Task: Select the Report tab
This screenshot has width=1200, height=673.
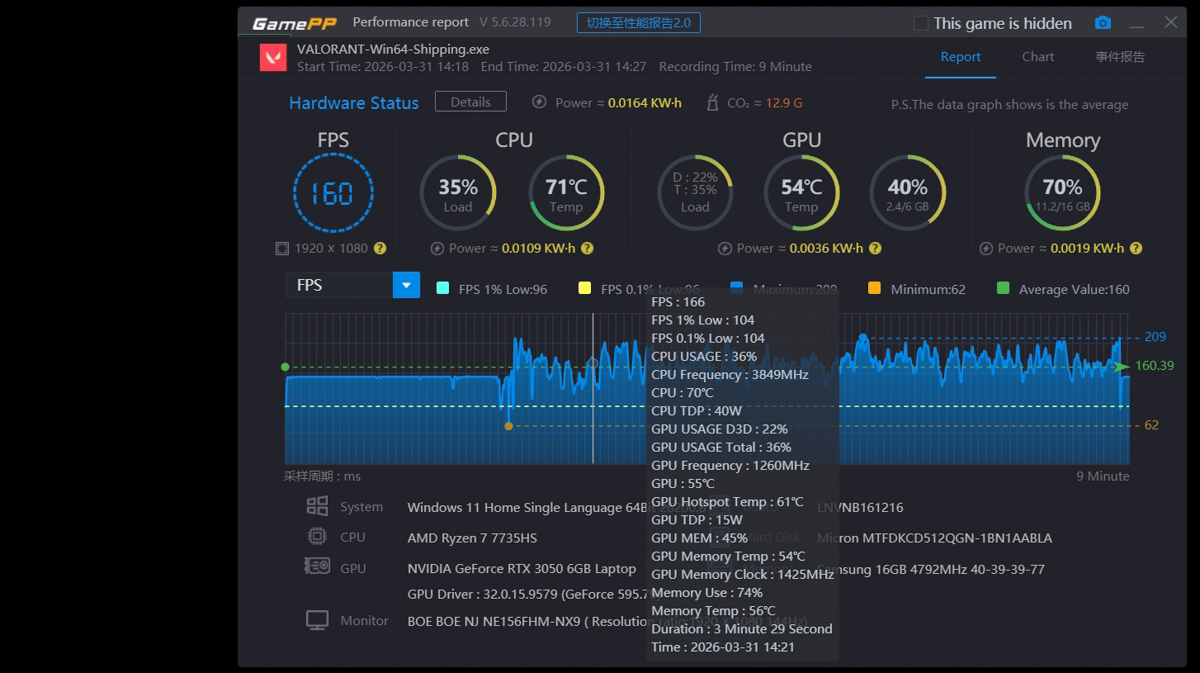Action: click(x=960, y=57)
